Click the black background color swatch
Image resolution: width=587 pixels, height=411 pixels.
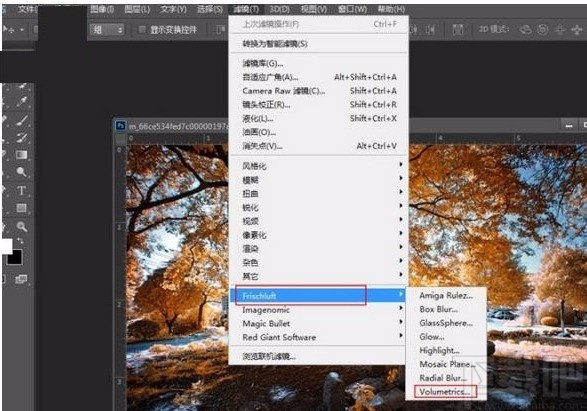[x=15, y=258]
